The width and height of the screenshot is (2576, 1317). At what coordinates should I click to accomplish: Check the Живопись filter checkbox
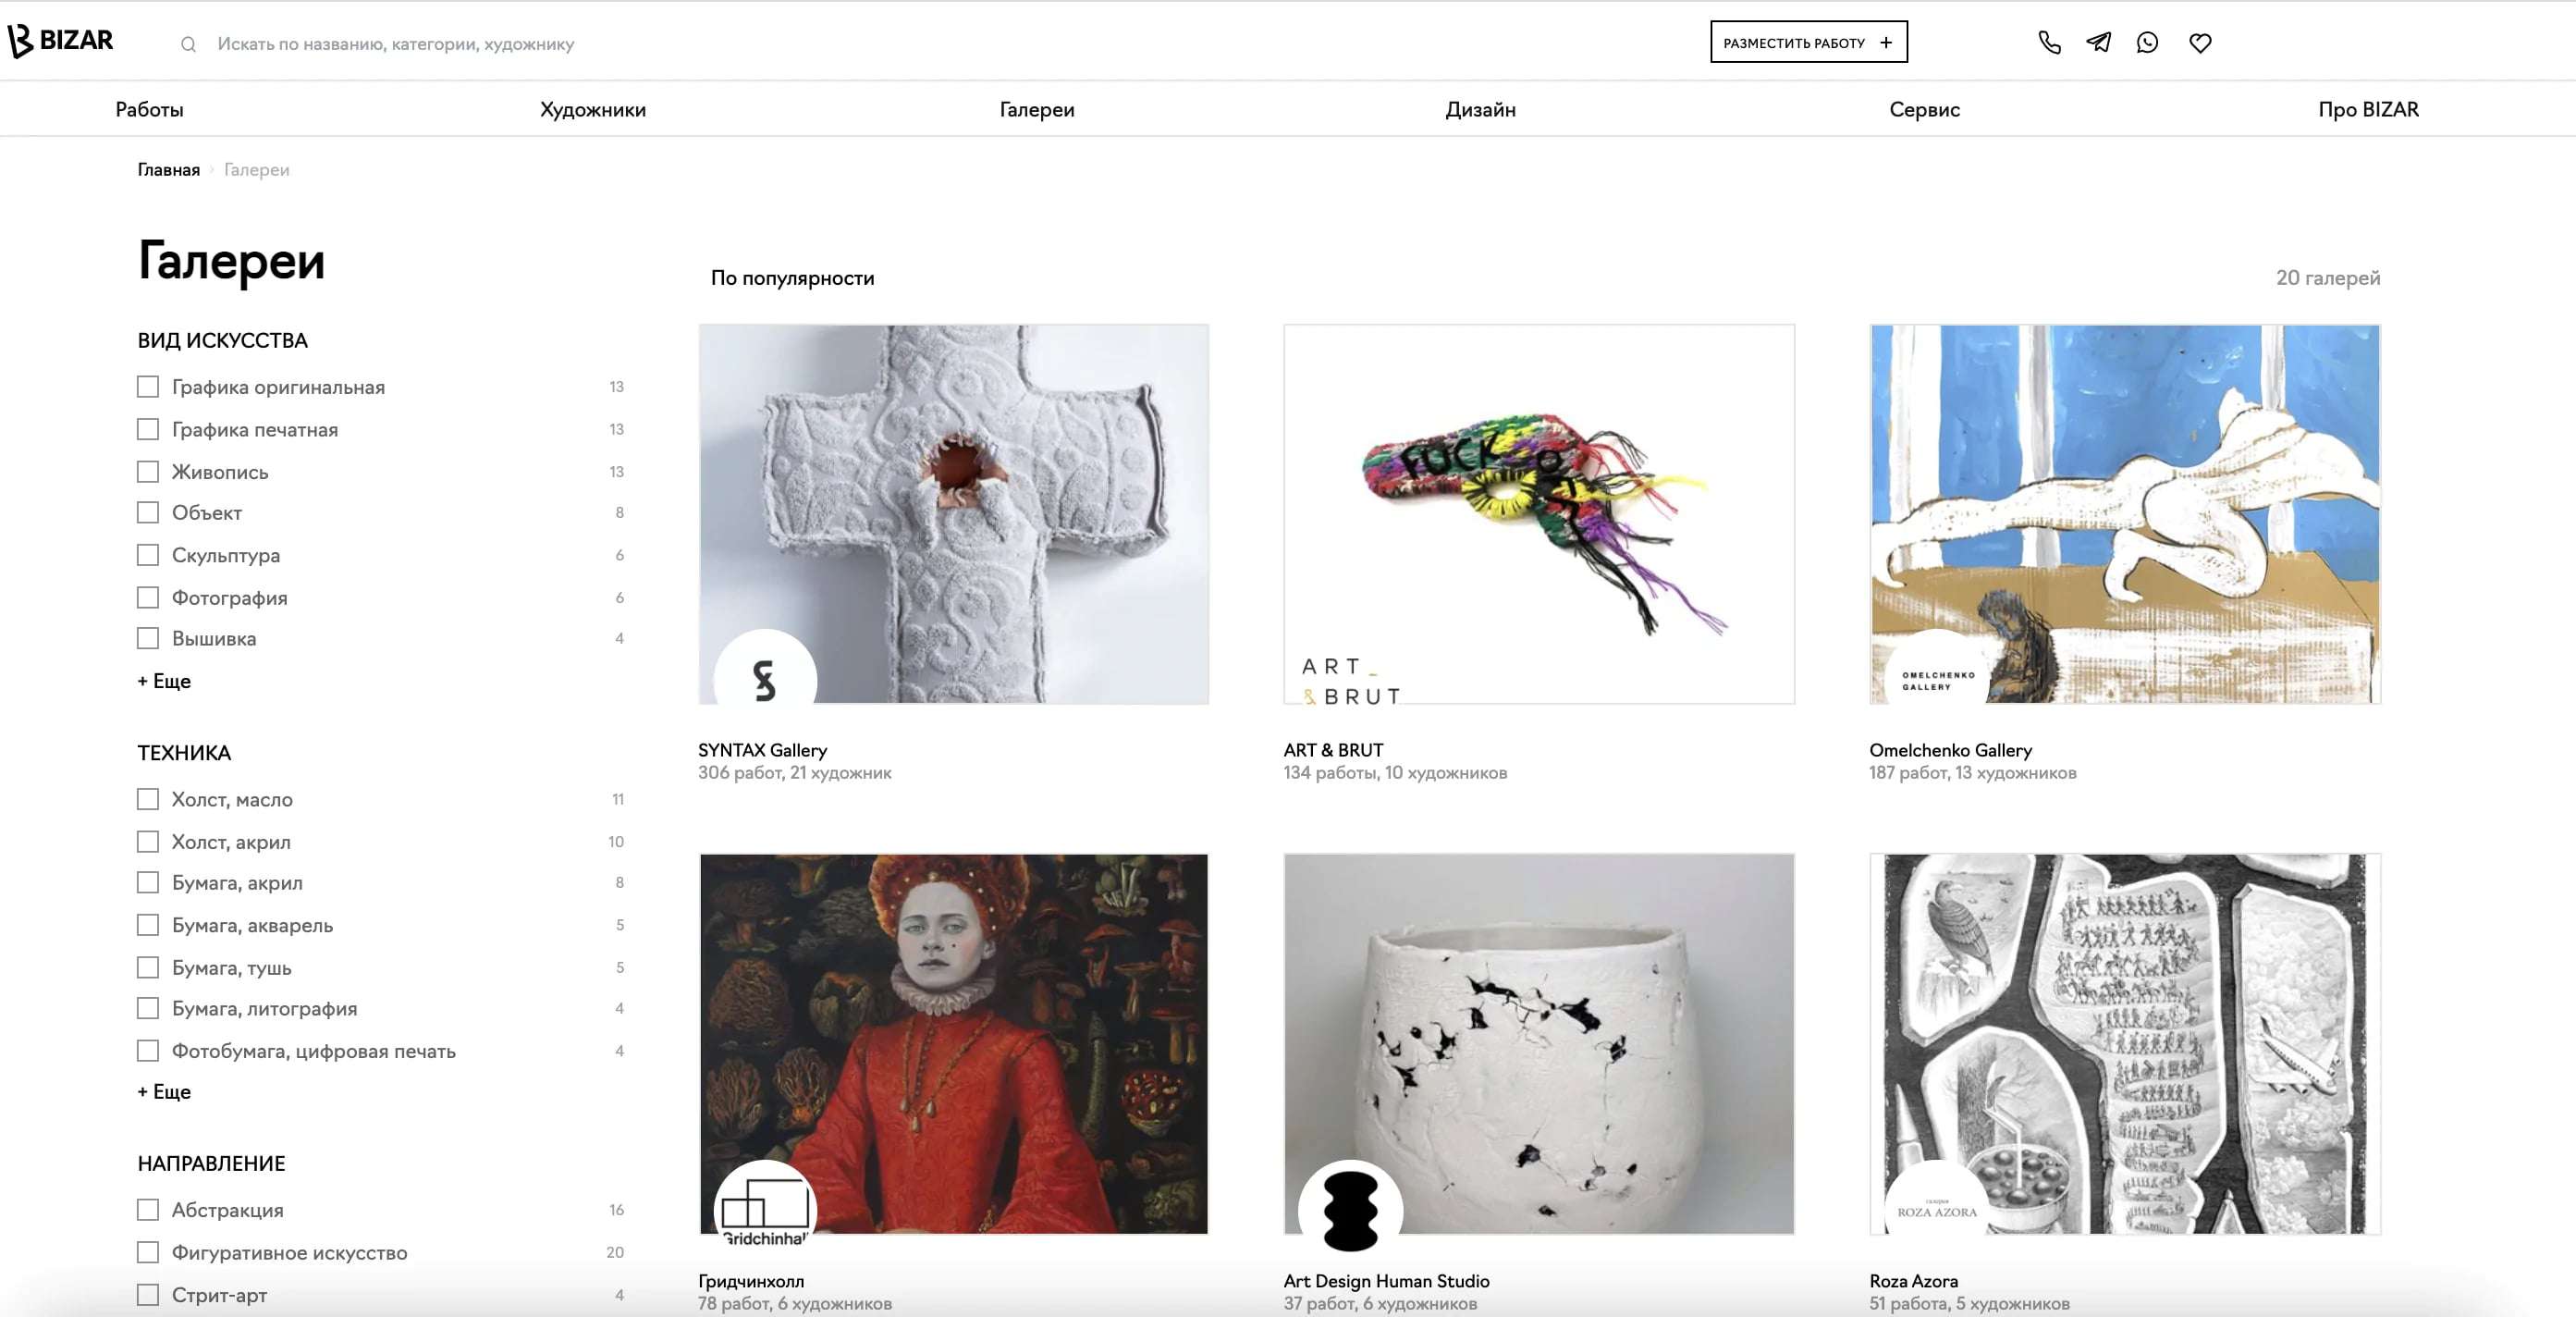(148, 471)
